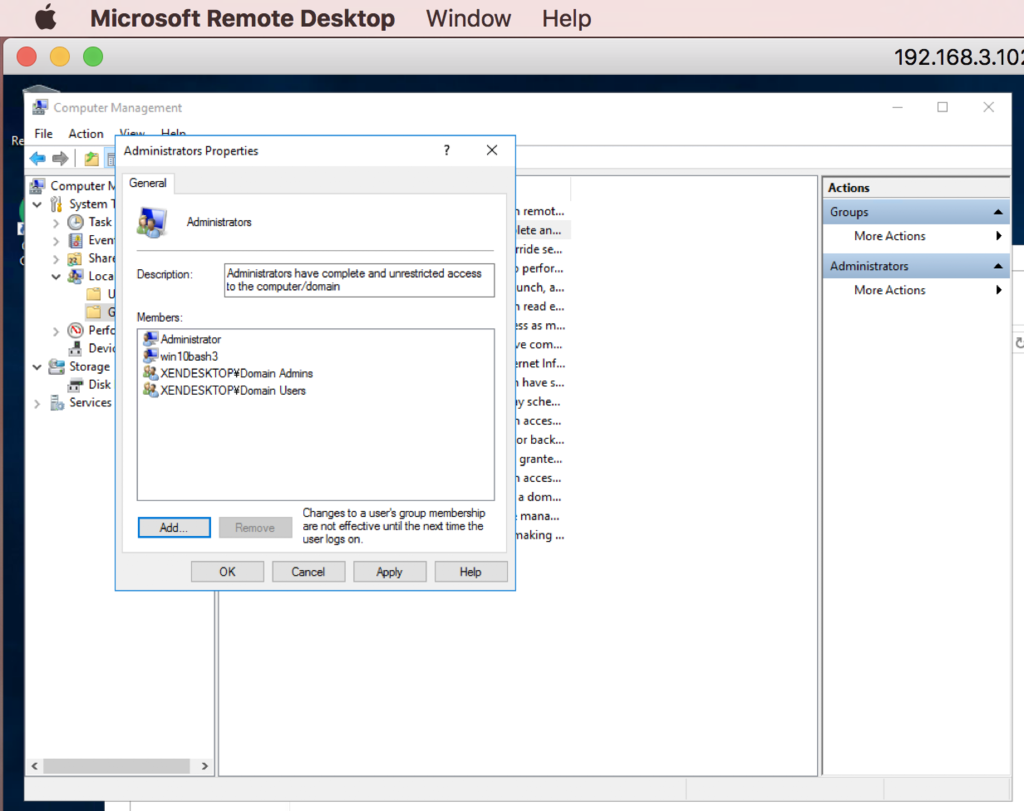1024x811 pixels.
Task: Click the Apply button
Action: 389,571
